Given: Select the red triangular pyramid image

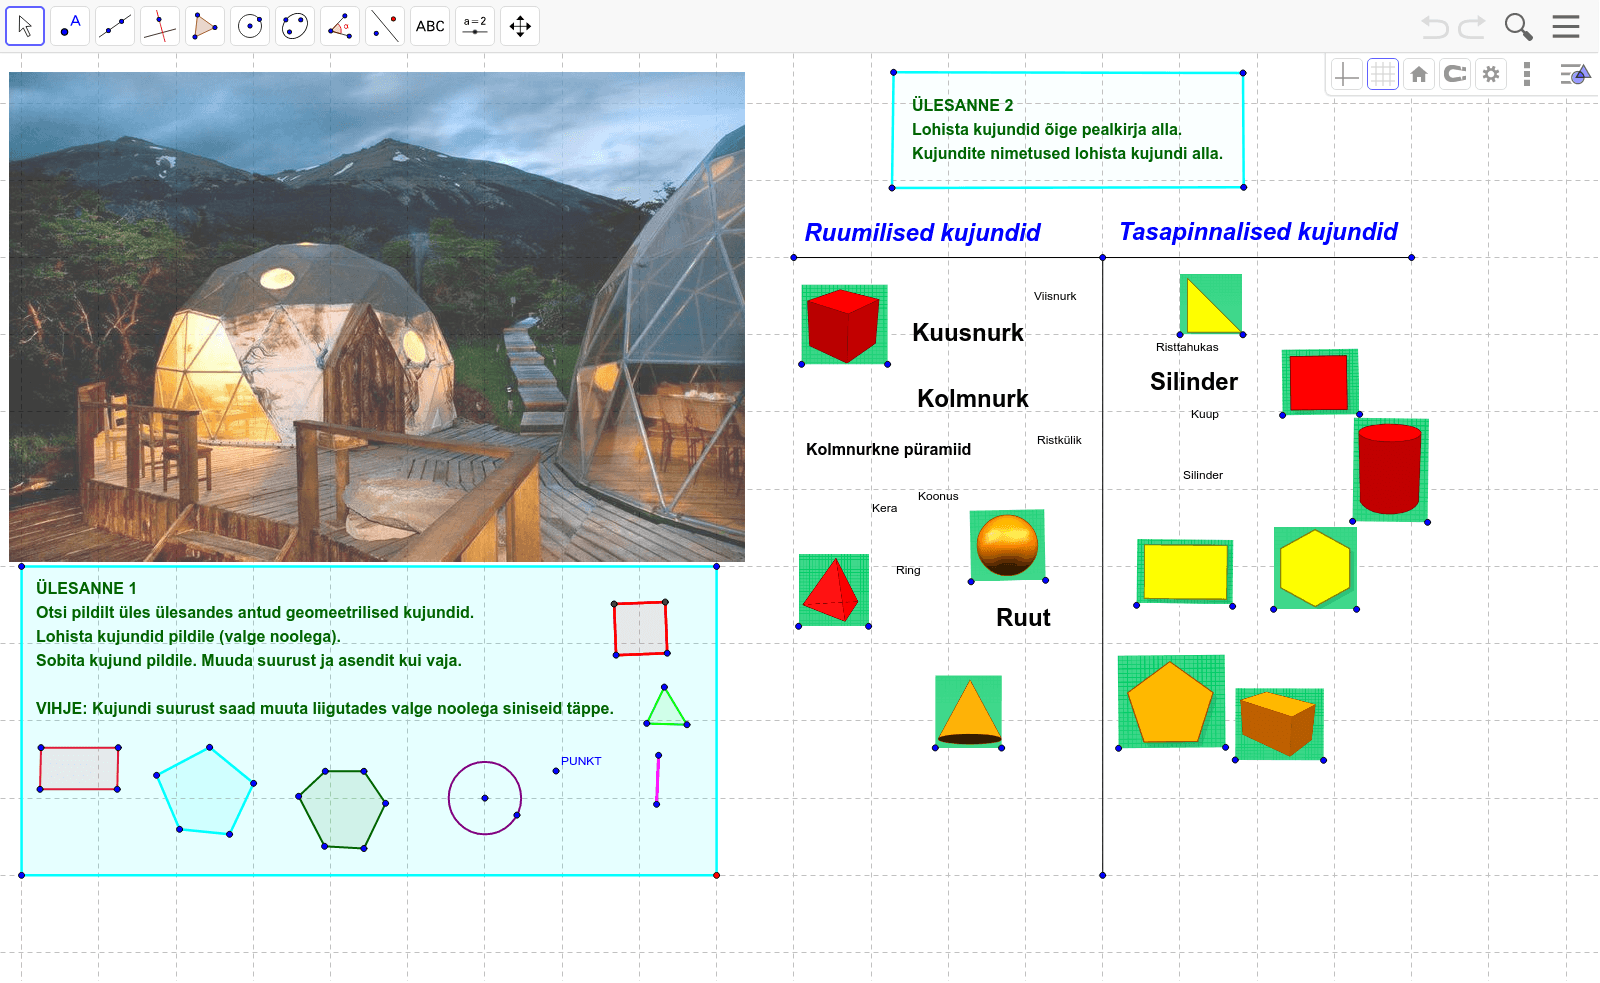Looking at the screenshot, I should 833,590.
